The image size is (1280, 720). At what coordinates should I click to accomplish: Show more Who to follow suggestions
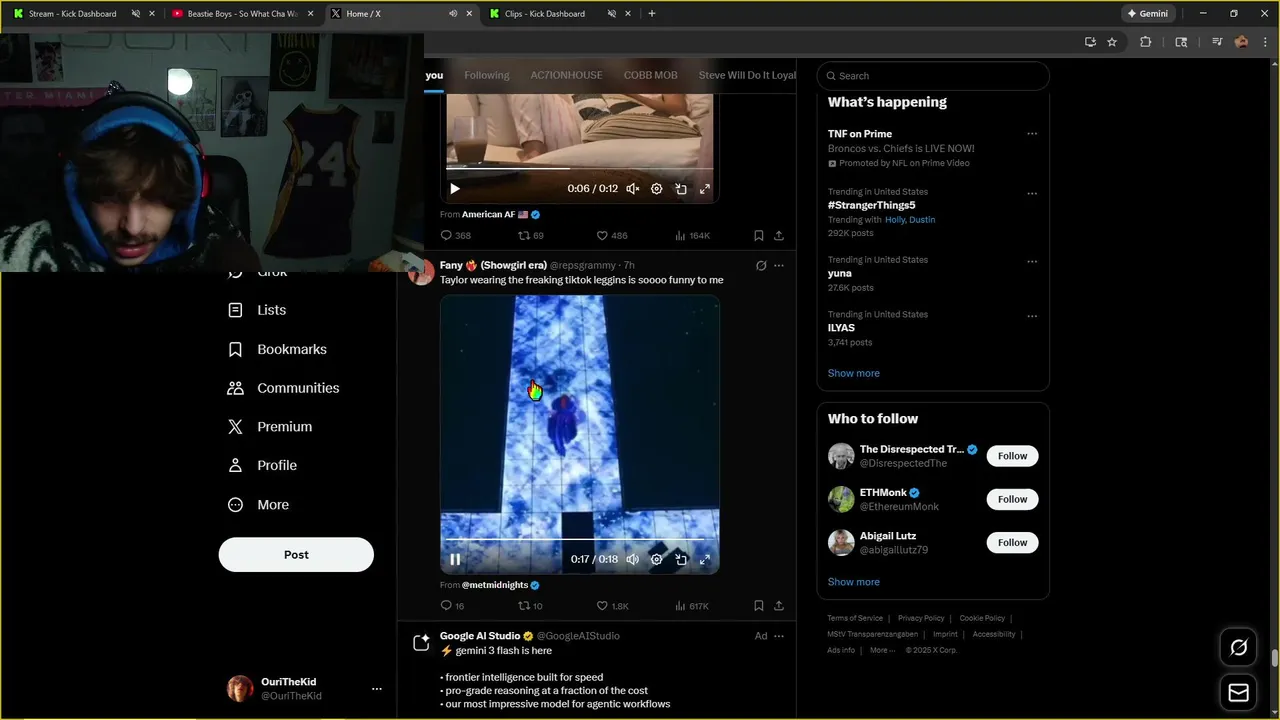853,582
